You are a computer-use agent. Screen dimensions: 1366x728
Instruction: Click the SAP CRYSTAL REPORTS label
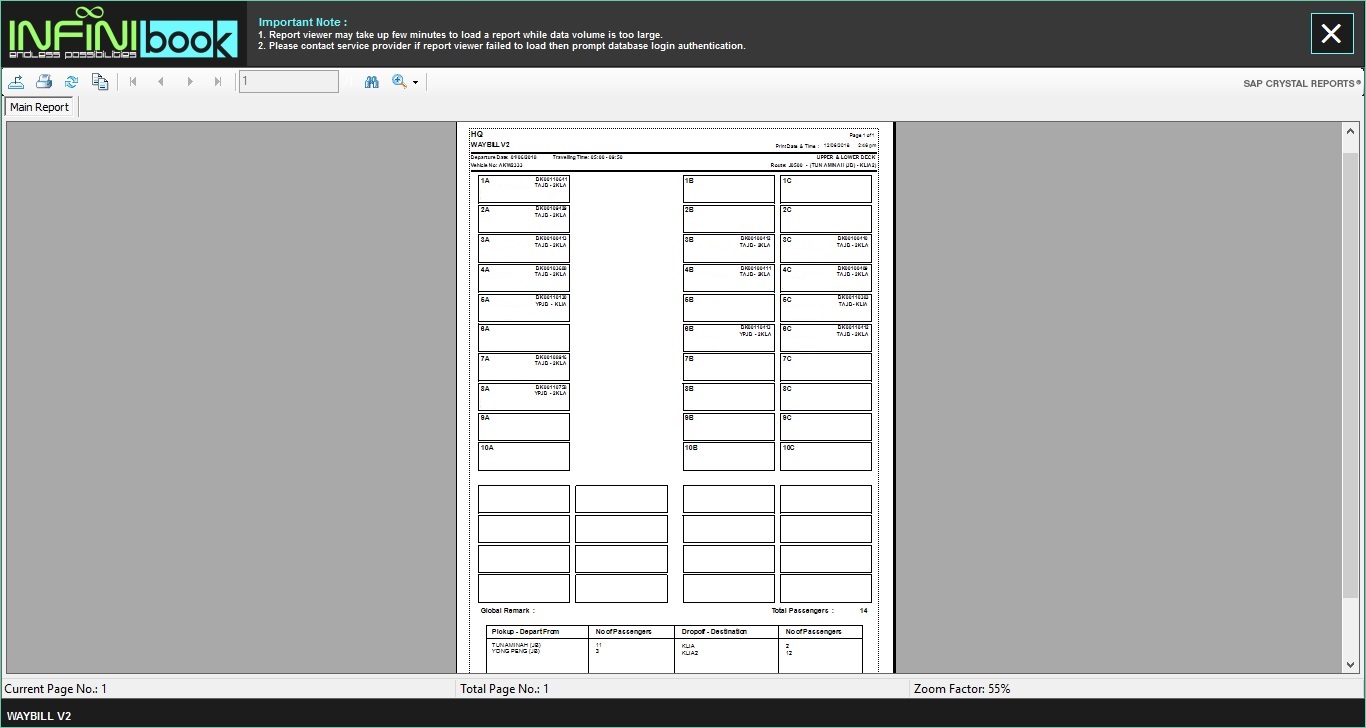click(1302, 84)
